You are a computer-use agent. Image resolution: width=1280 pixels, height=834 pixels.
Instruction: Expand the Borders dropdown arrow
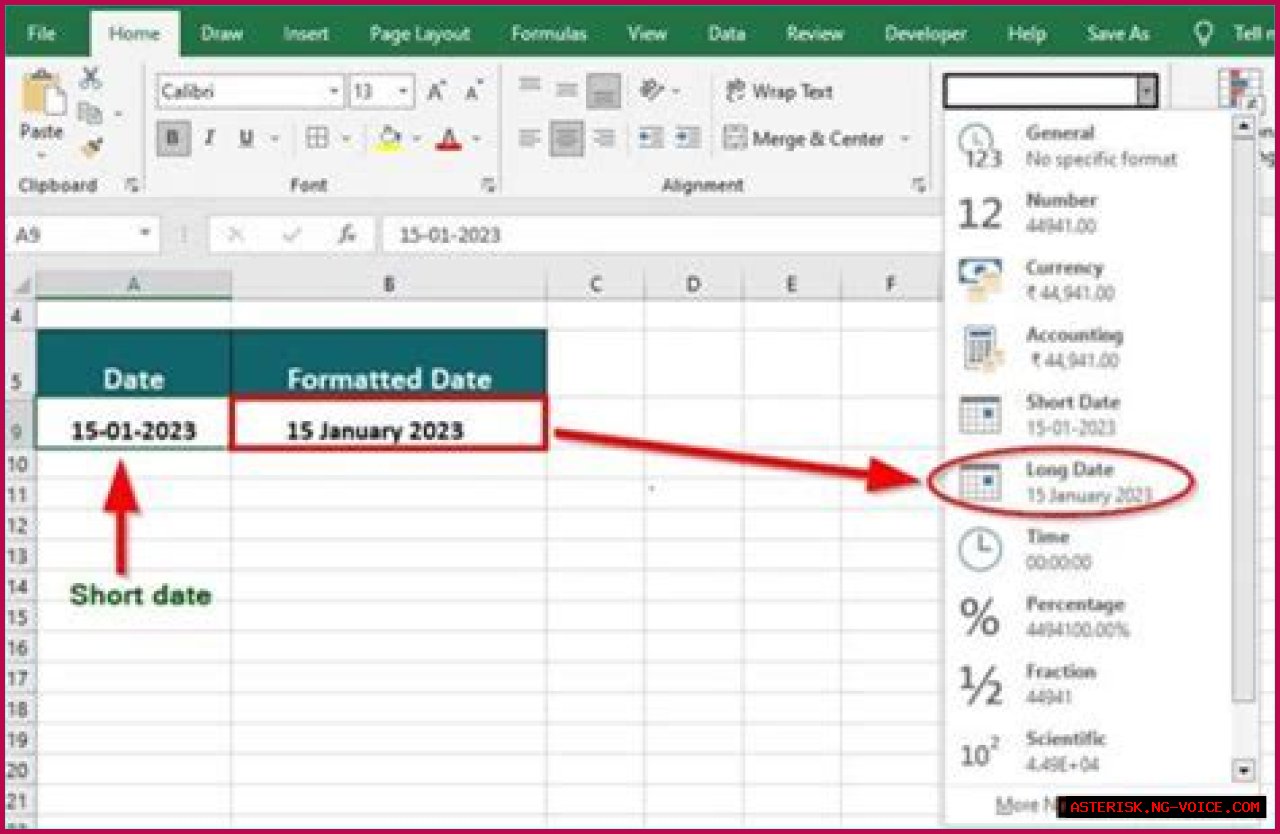[346, 136]
